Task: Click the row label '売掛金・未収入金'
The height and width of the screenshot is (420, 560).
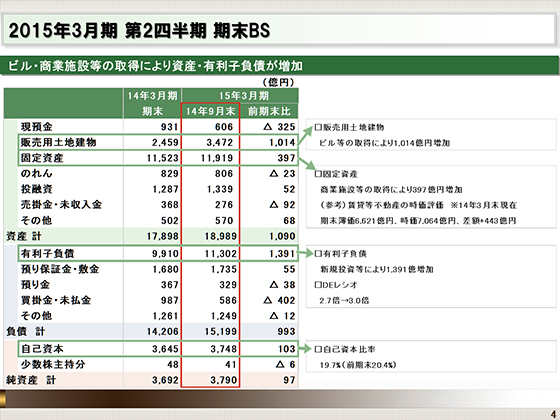Action: (x=61, y=205)
